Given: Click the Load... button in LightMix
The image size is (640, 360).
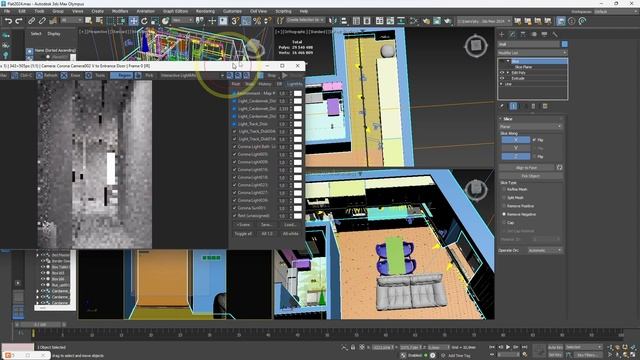Looking at the screenshot, I should coord(290,224).
